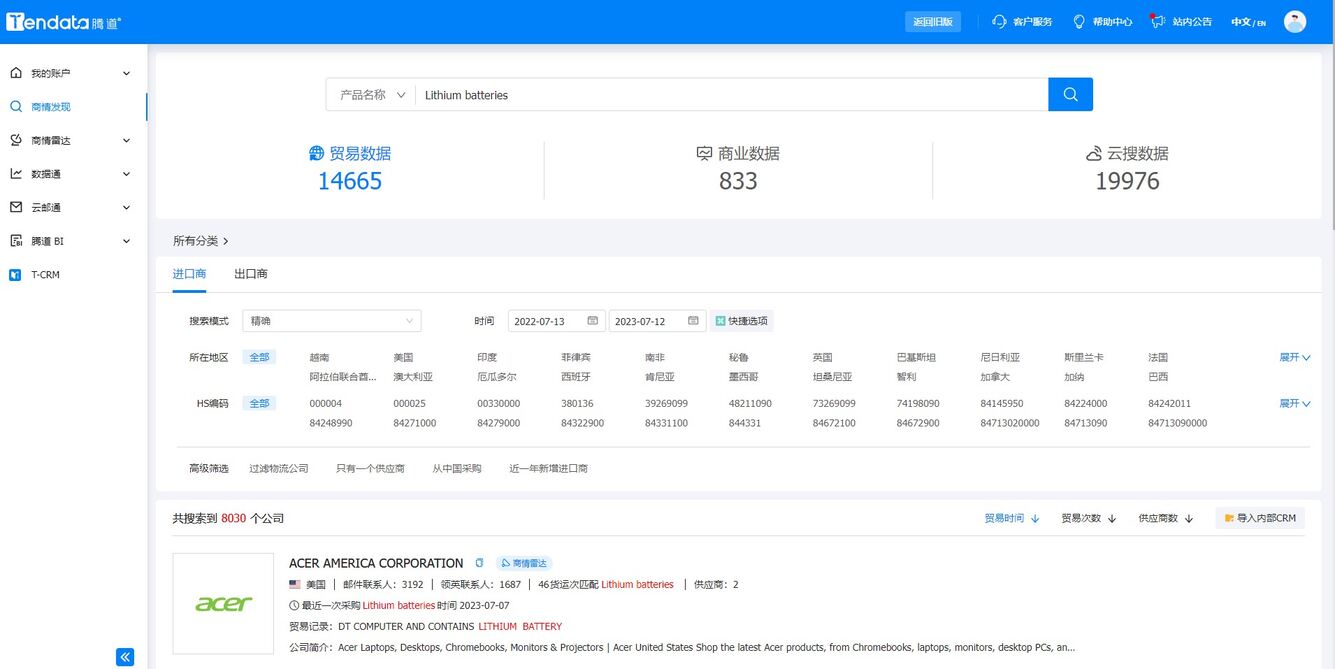Open the 搜索模式 精确 dropdown
The width and height of the screenshot is (1335, 669).
pos(331,321)
